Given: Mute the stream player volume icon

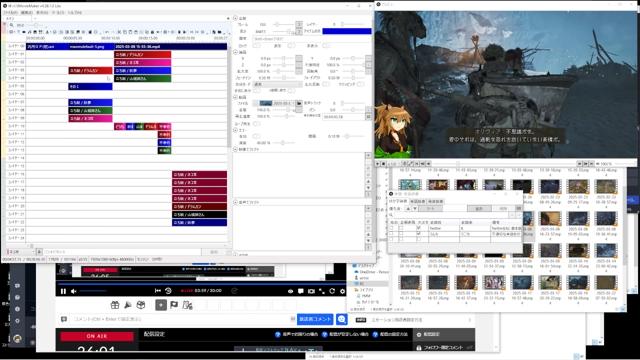Looking at the screenshot, I should [74, 291].
